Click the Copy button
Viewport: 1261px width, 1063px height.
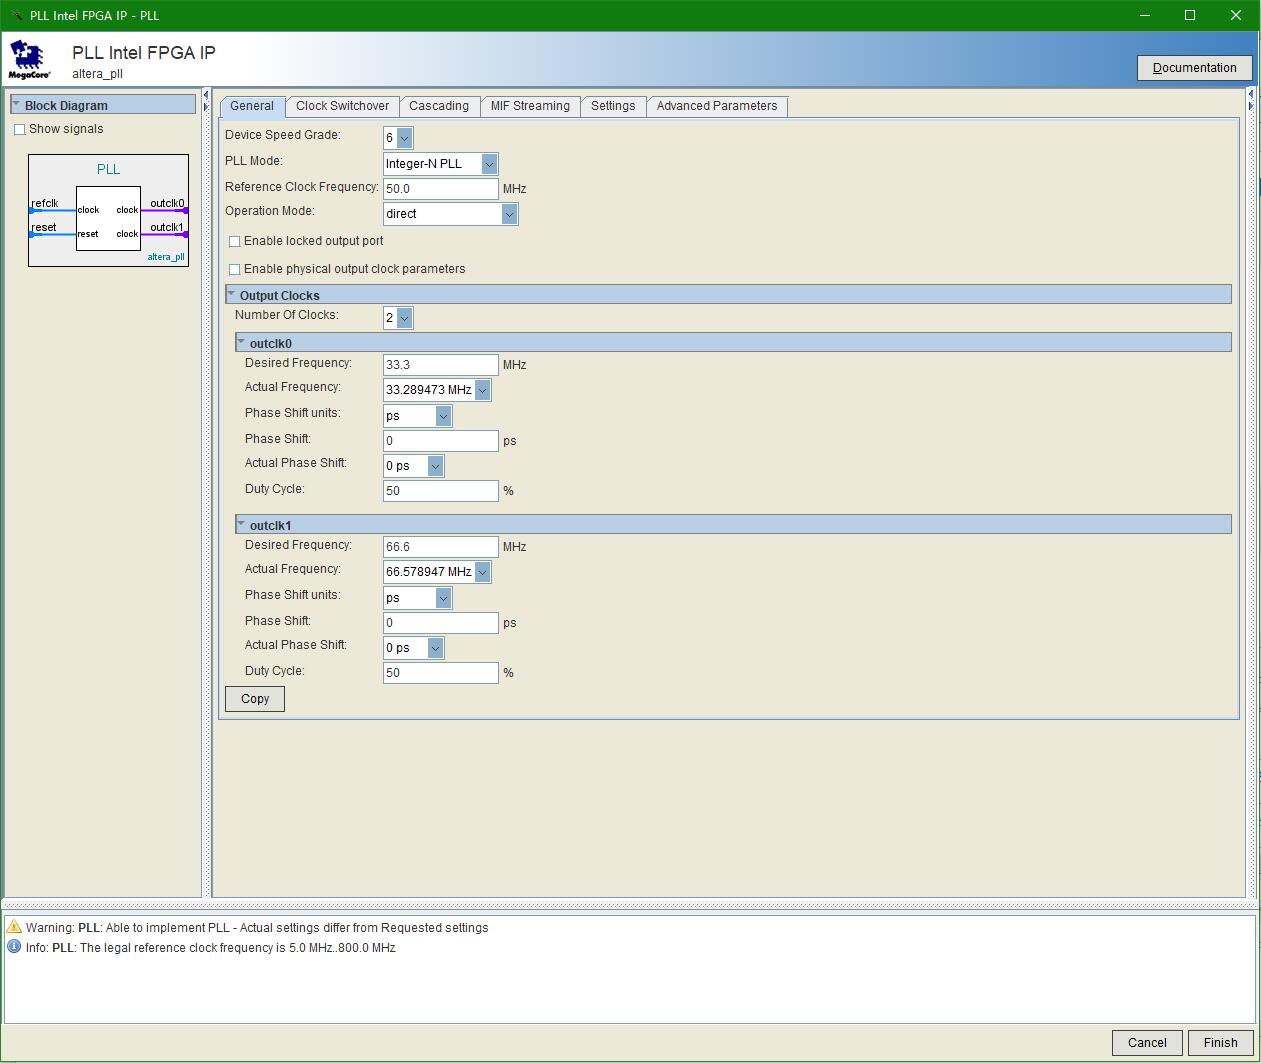pos(255,699)
